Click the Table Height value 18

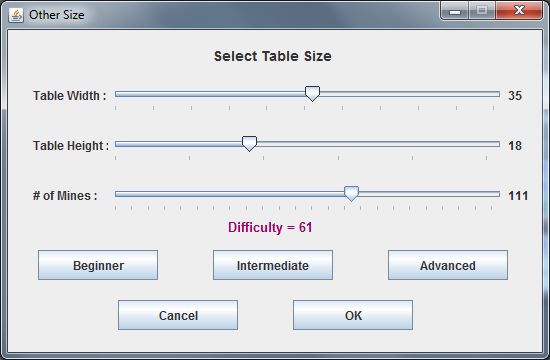[x=515, y=146]
